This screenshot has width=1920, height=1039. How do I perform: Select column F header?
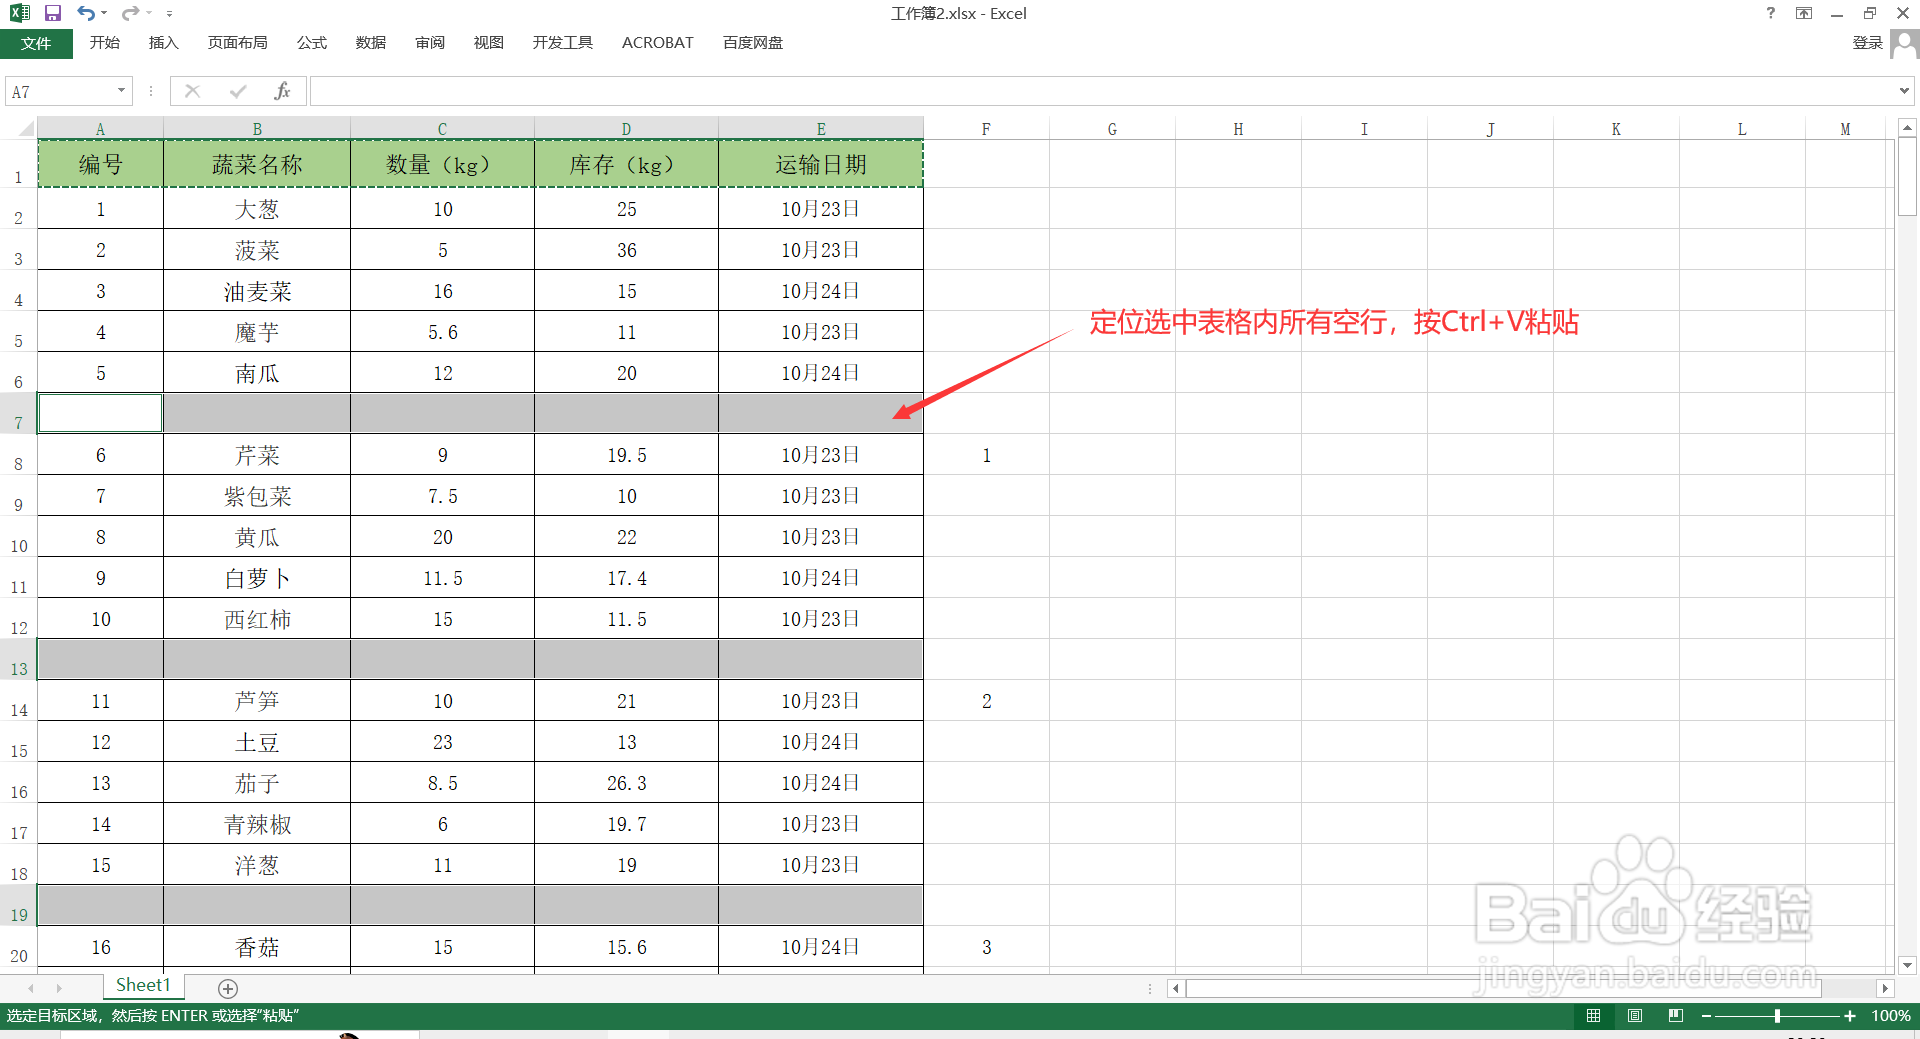point(986,128)
